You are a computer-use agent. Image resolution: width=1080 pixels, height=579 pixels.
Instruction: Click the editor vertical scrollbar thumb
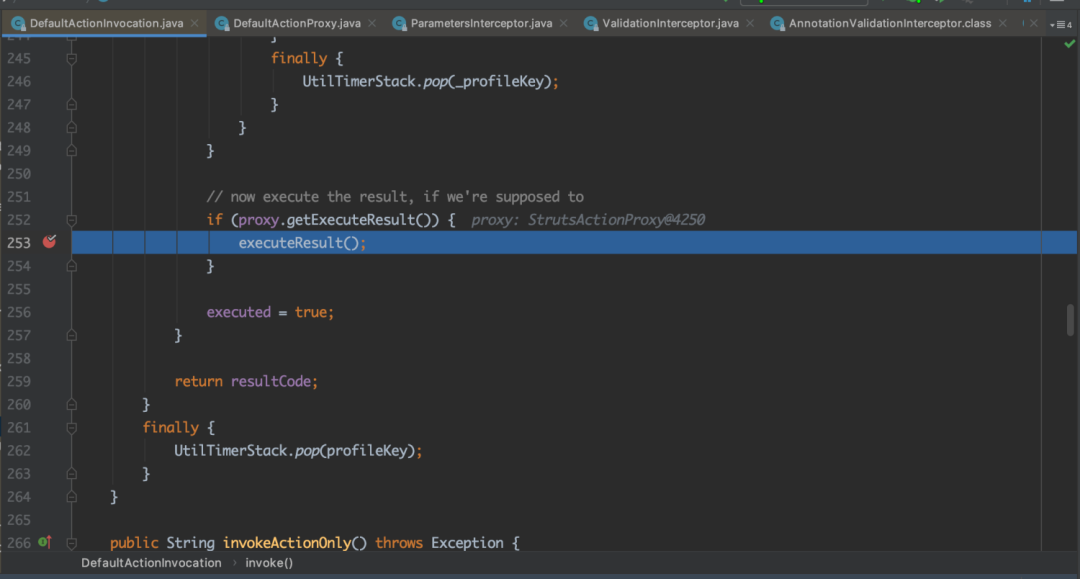[x=1070, y=320]
